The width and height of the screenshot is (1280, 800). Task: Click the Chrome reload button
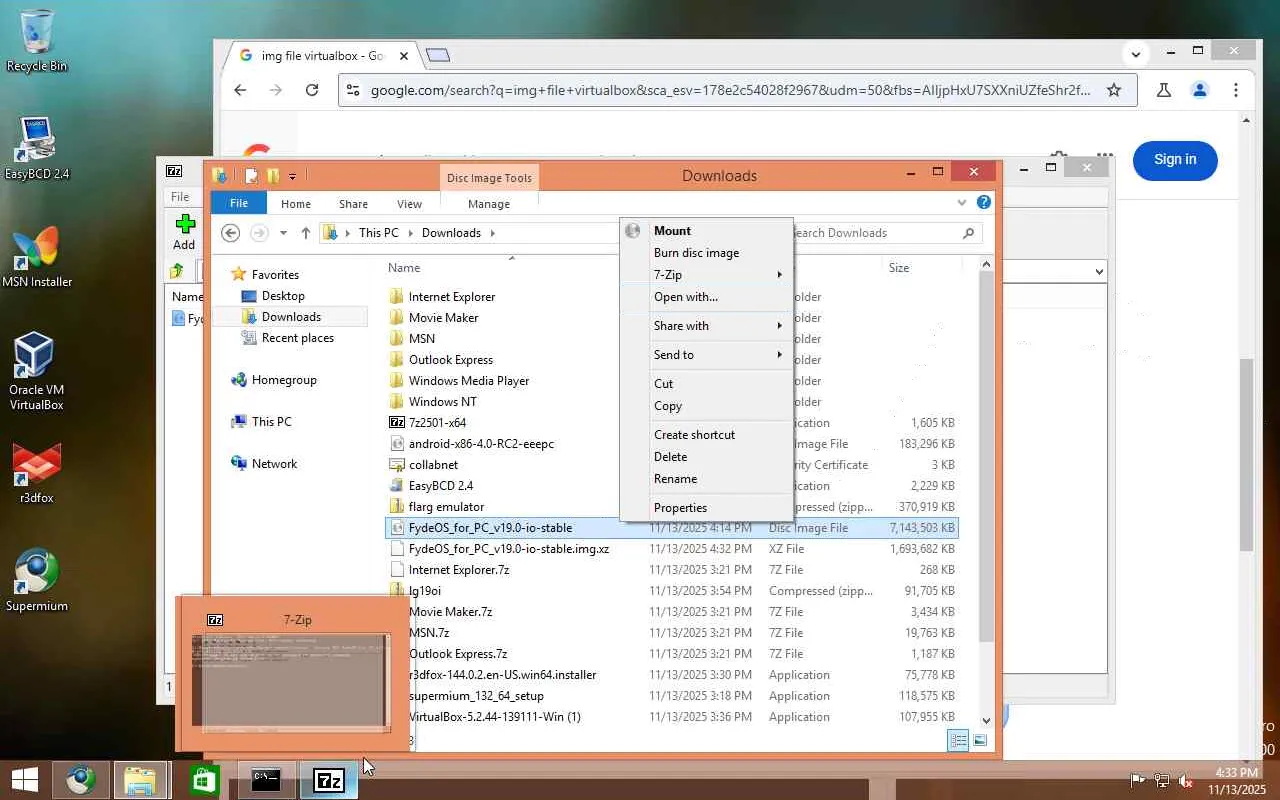tap(312, 90)
